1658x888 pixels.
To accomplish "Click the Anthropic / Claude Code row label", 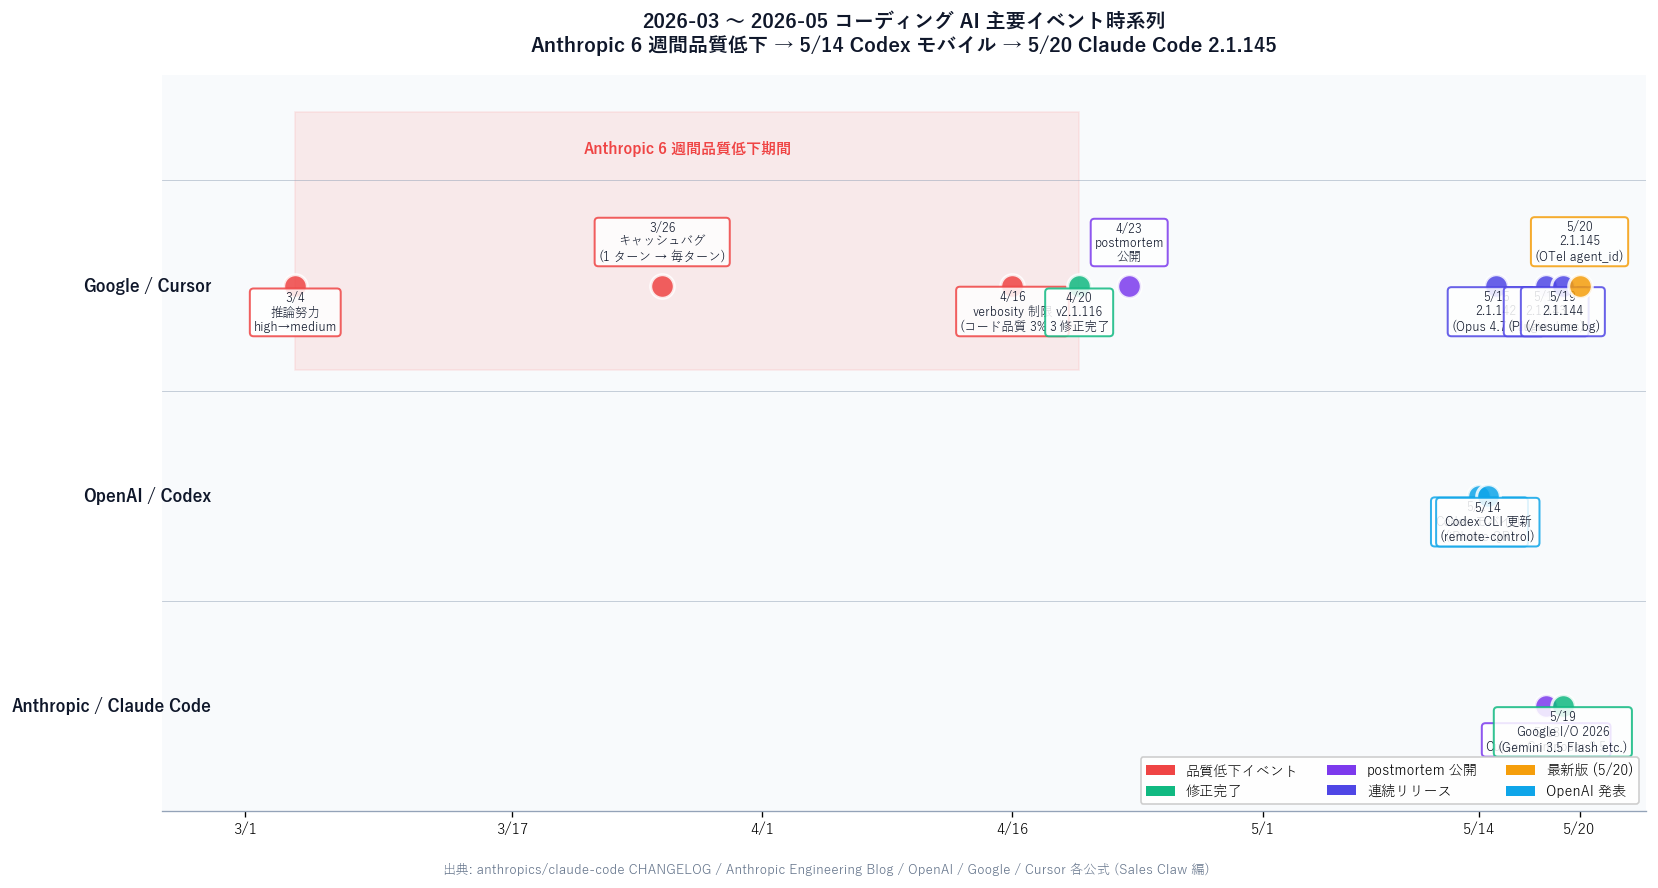I will pos(111,706).
